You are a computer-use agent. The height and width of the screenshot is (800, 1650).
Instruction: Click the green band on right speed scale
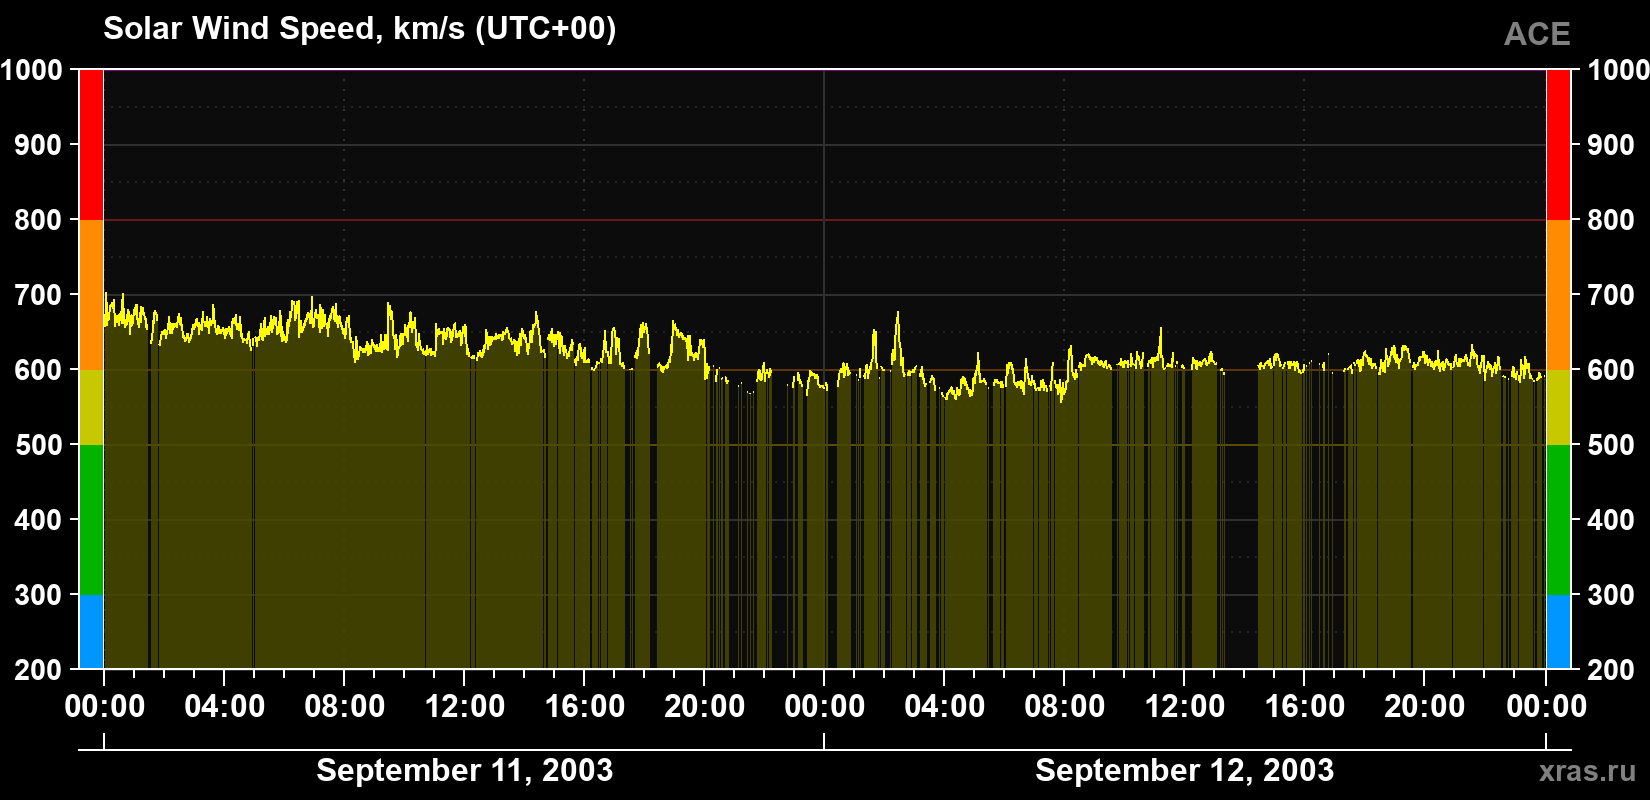1559,520
